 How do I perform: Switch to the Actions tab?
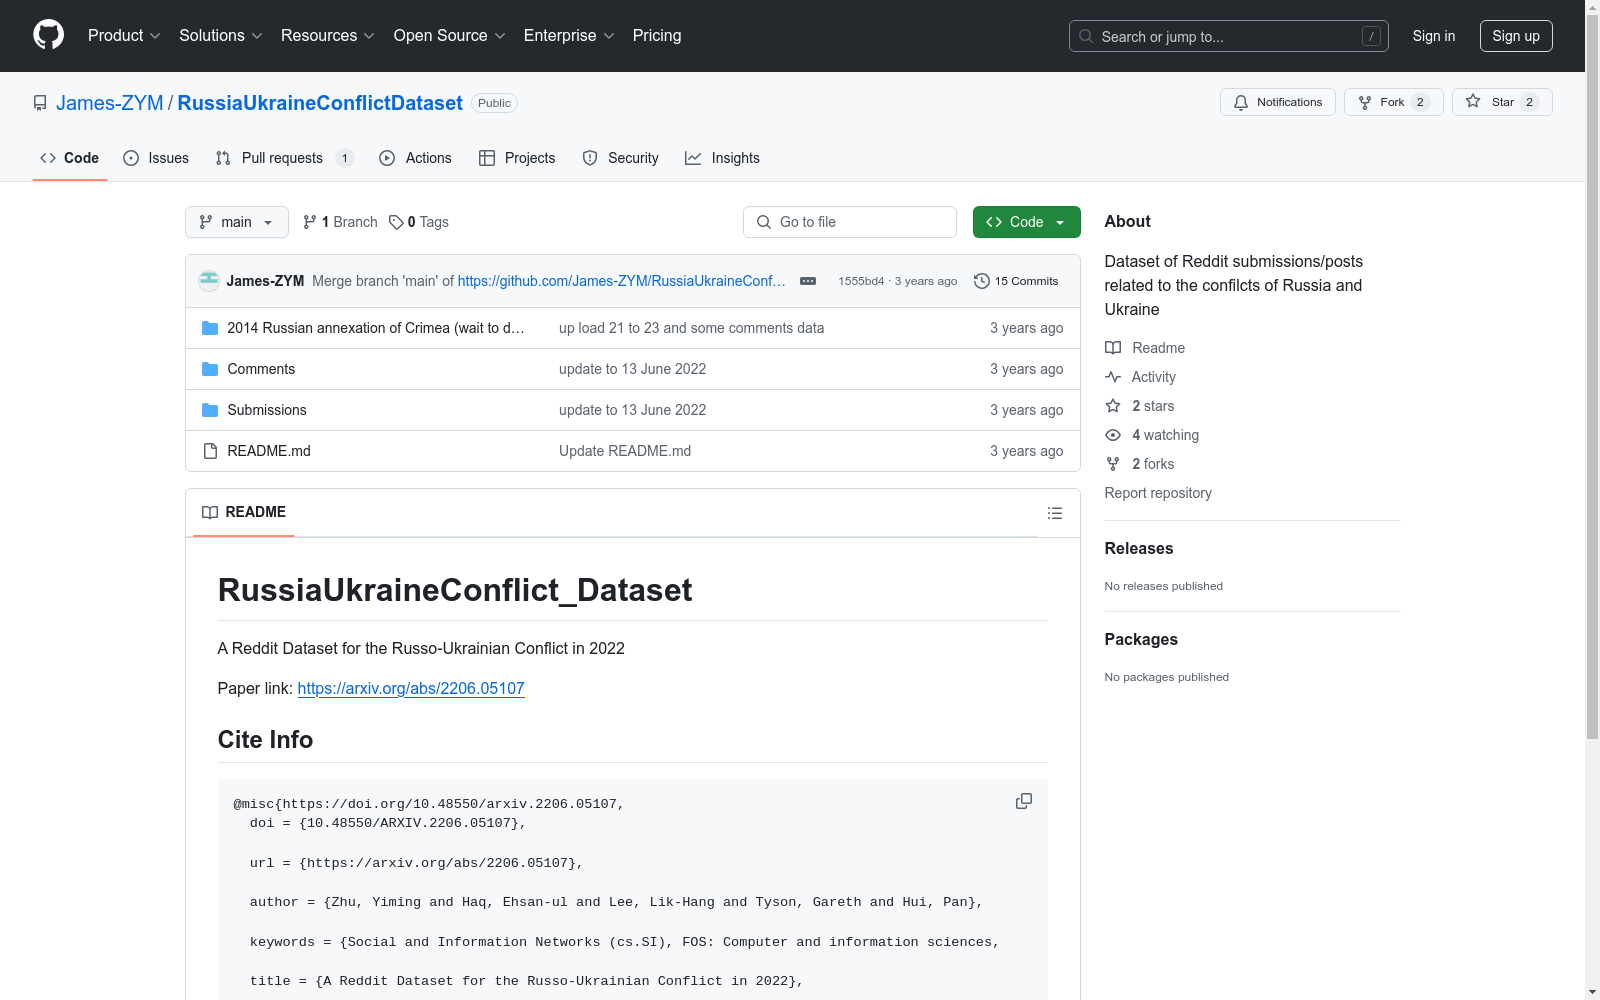coord(415,158)
